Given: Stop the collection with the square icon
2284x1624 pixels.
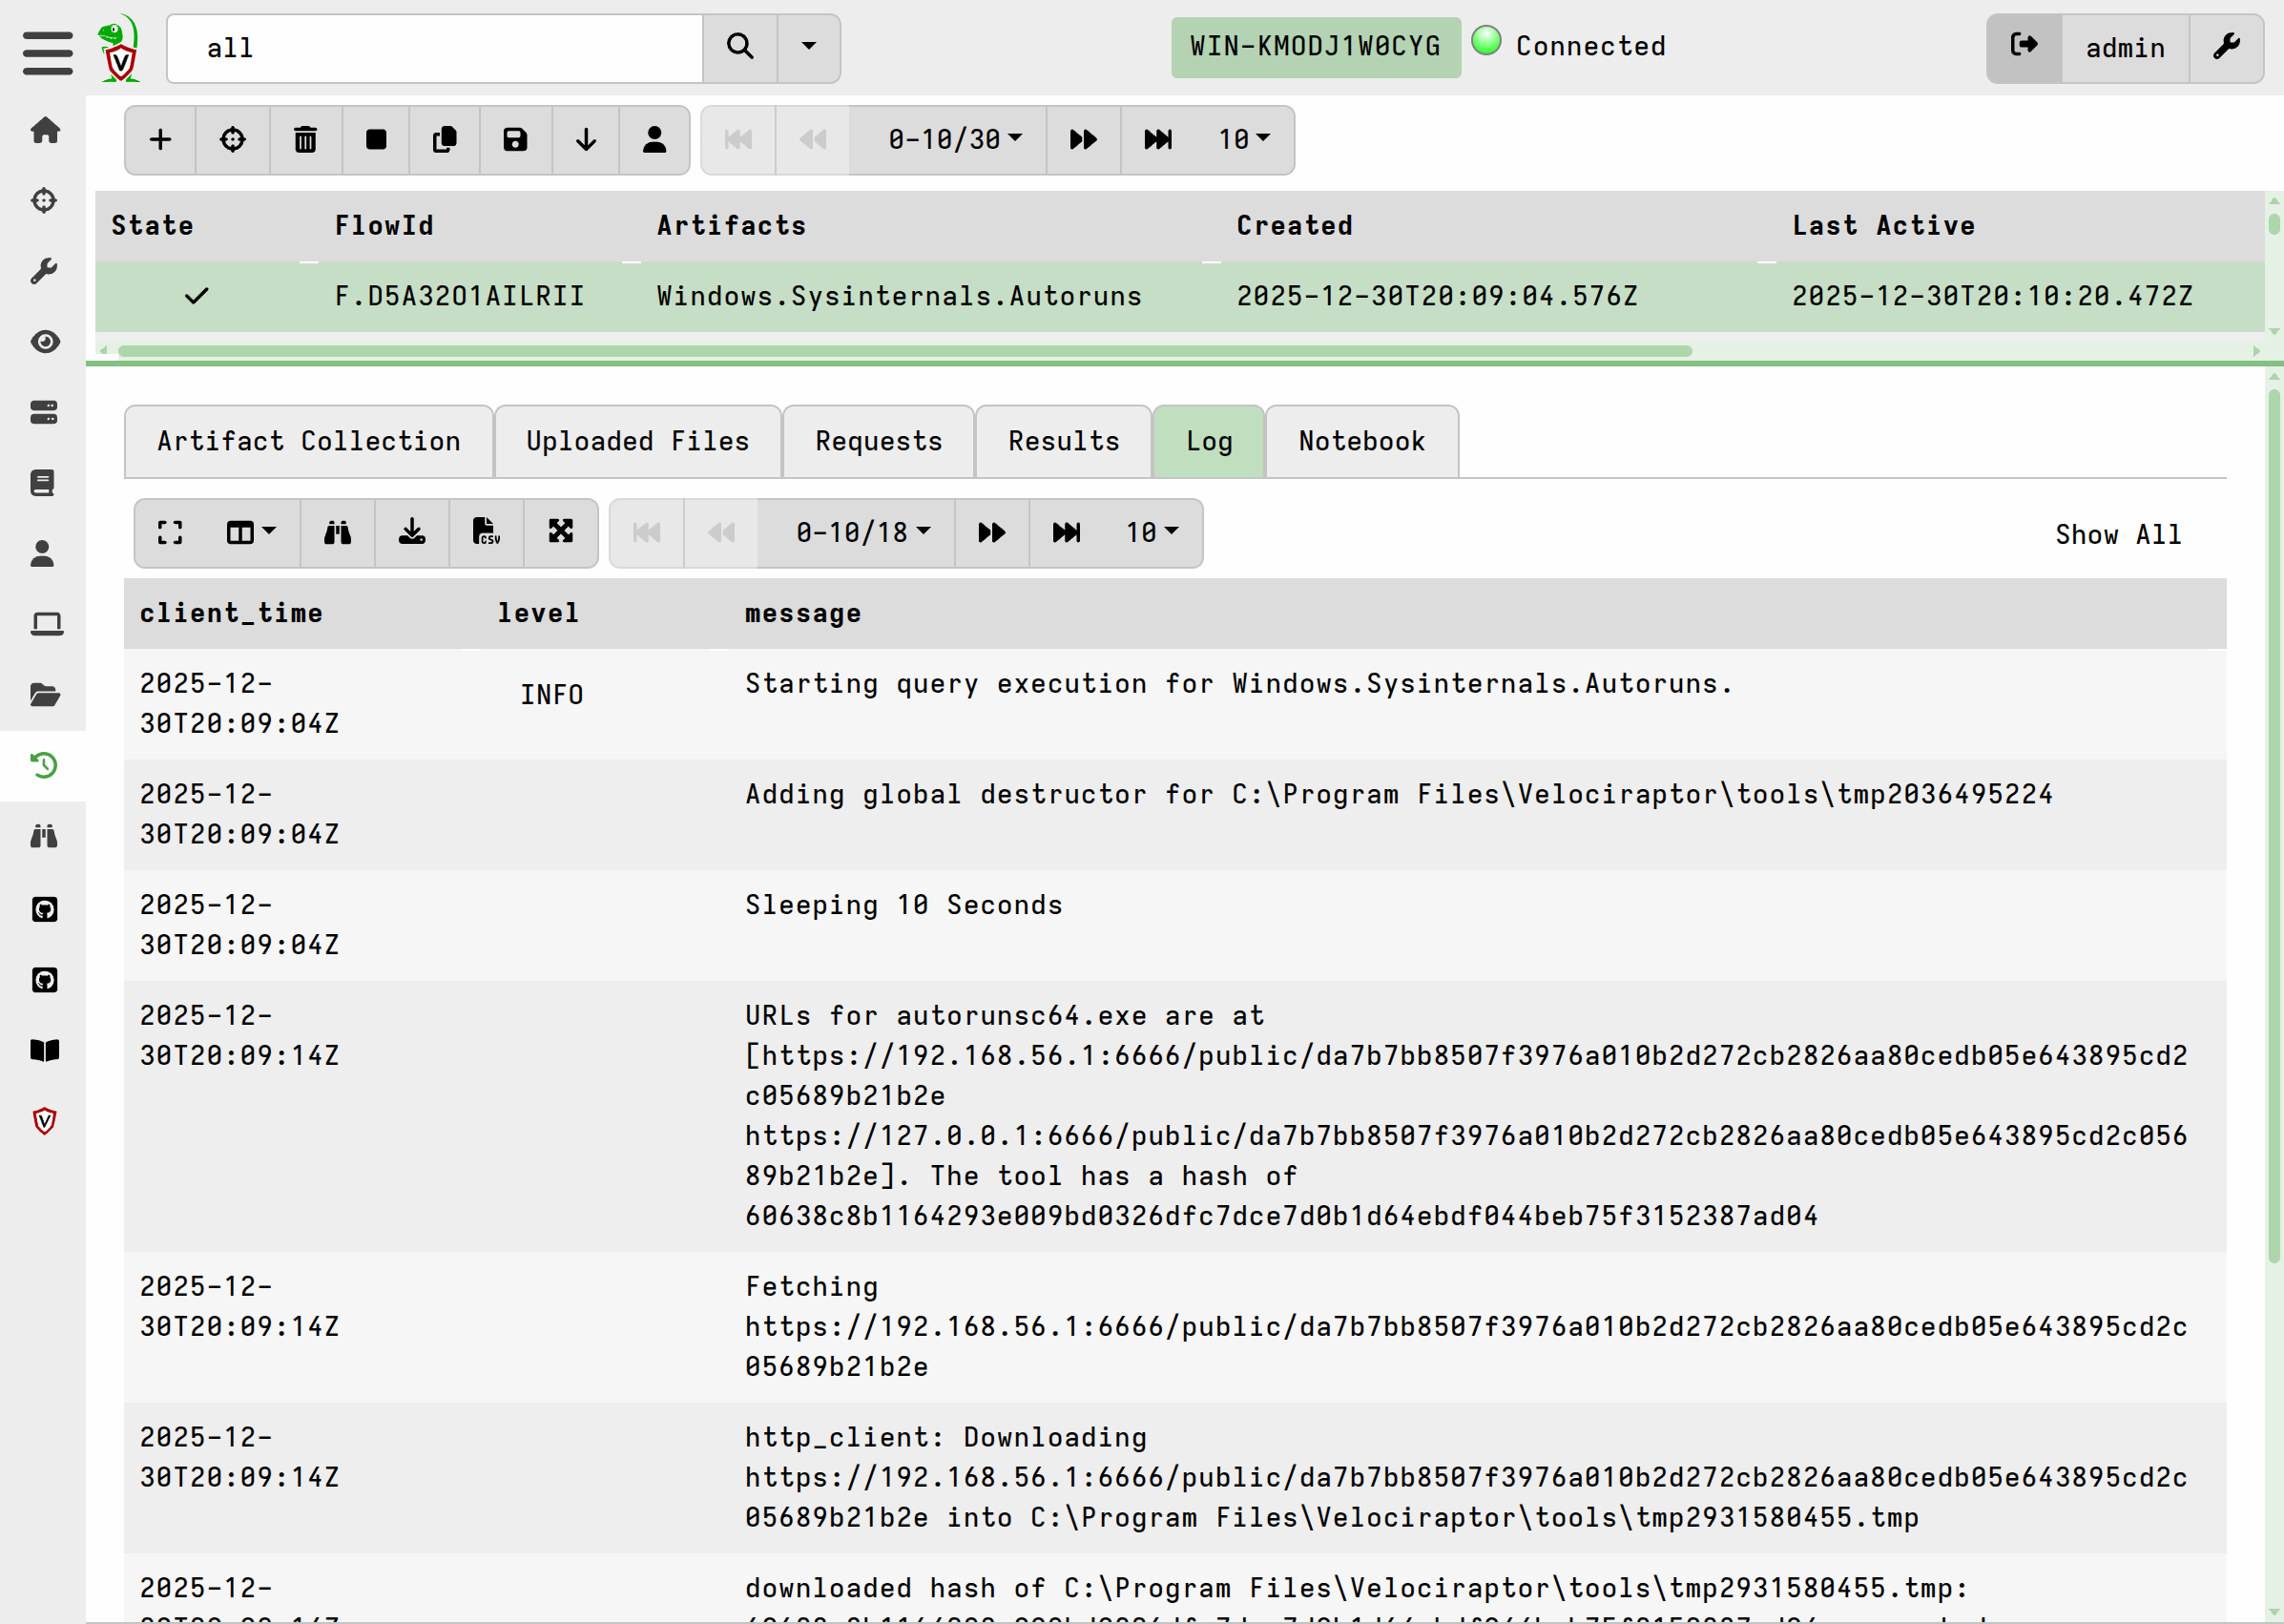Looking at the screenshot, I should [376, 140].
